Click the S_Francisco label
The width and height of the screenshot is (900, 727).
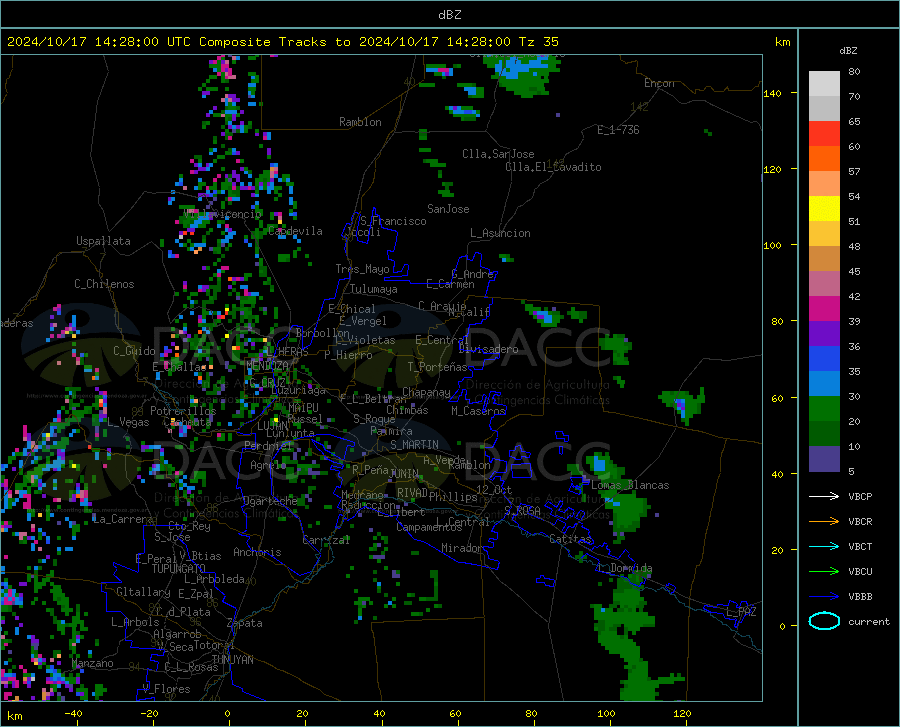pyautogui.click(x=393, y=221)
